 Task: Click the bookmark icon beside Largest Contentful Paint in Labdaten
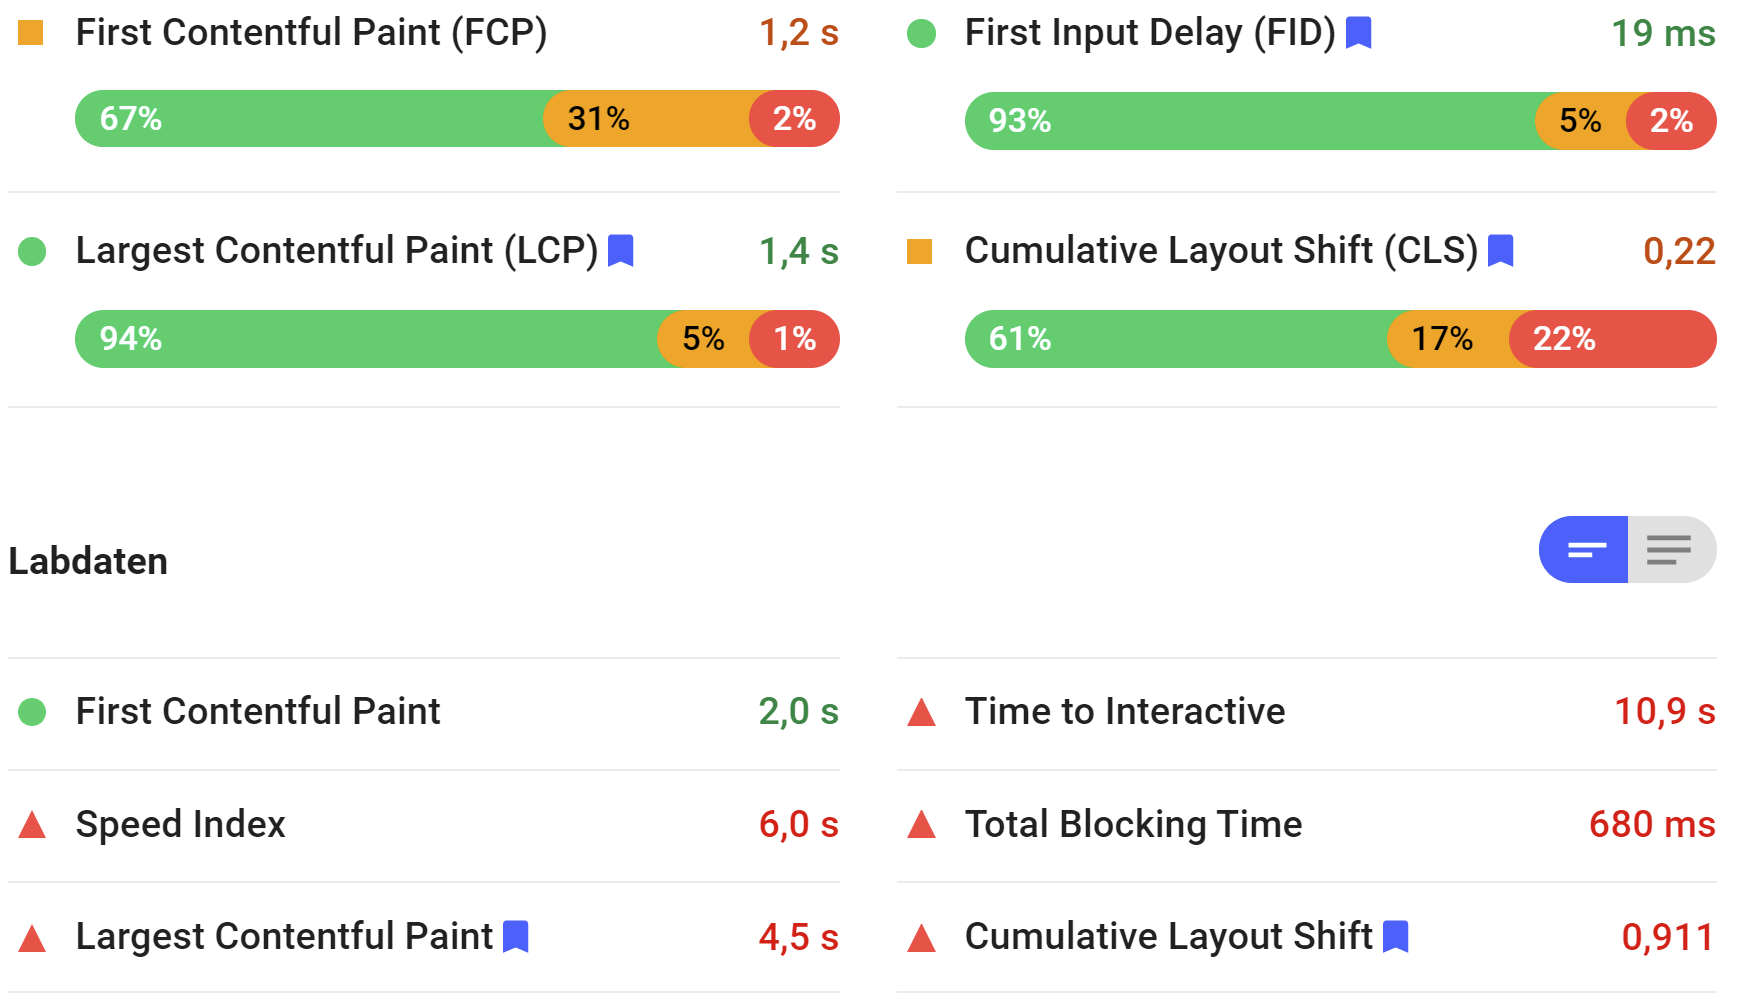(x=516, y=937)
